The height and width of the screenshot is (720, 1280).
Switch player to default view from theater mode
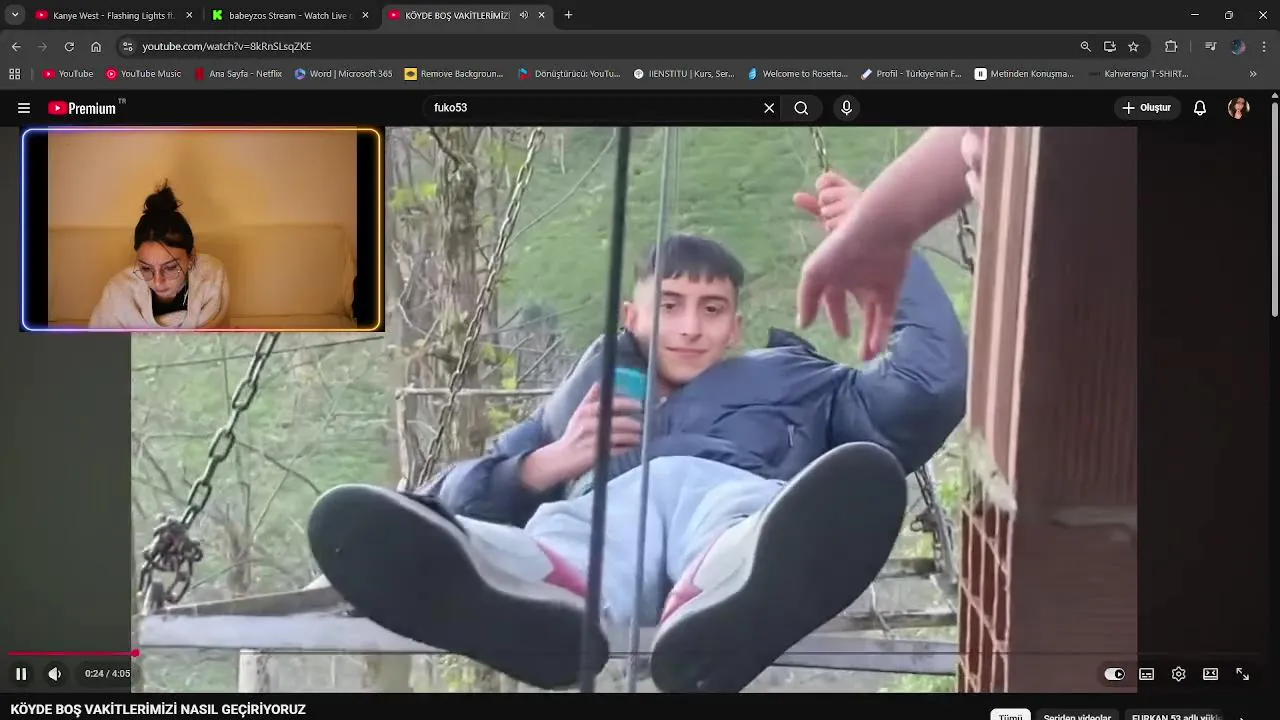point(1210,674)
